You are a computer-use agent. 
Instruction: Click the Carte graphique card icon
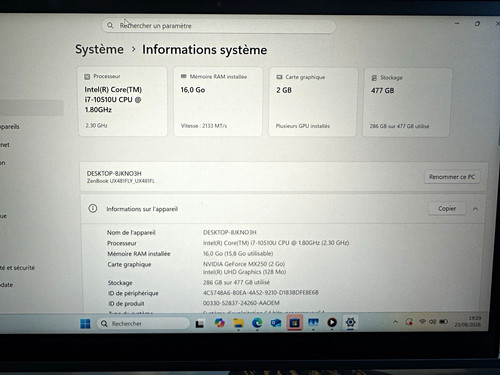tap(279, 77)
